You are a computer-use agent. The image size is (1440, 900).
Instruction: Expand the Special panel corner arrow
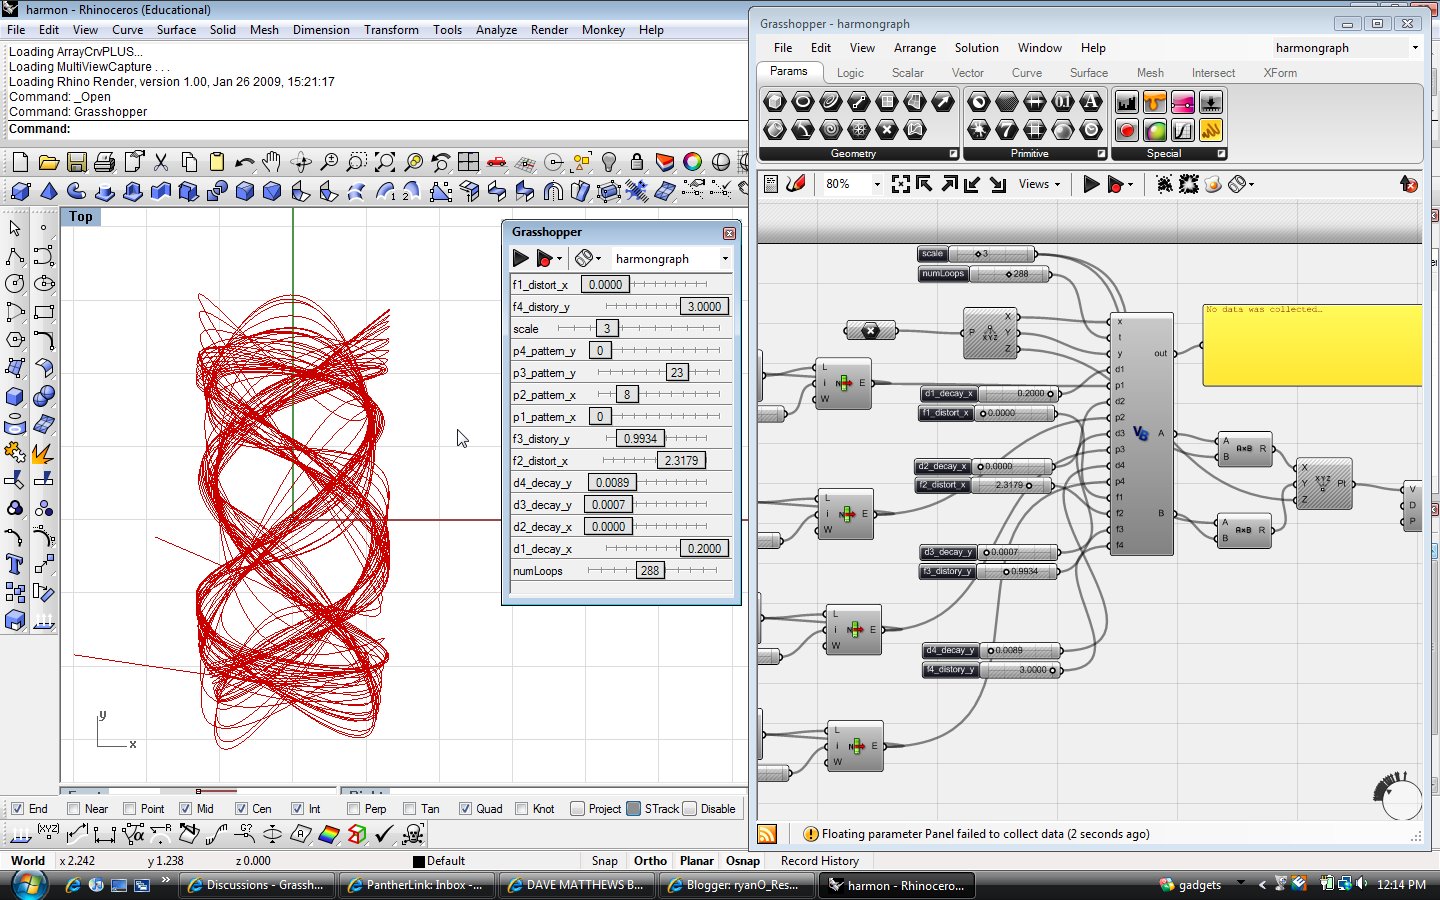click(x=1221, y=154)
